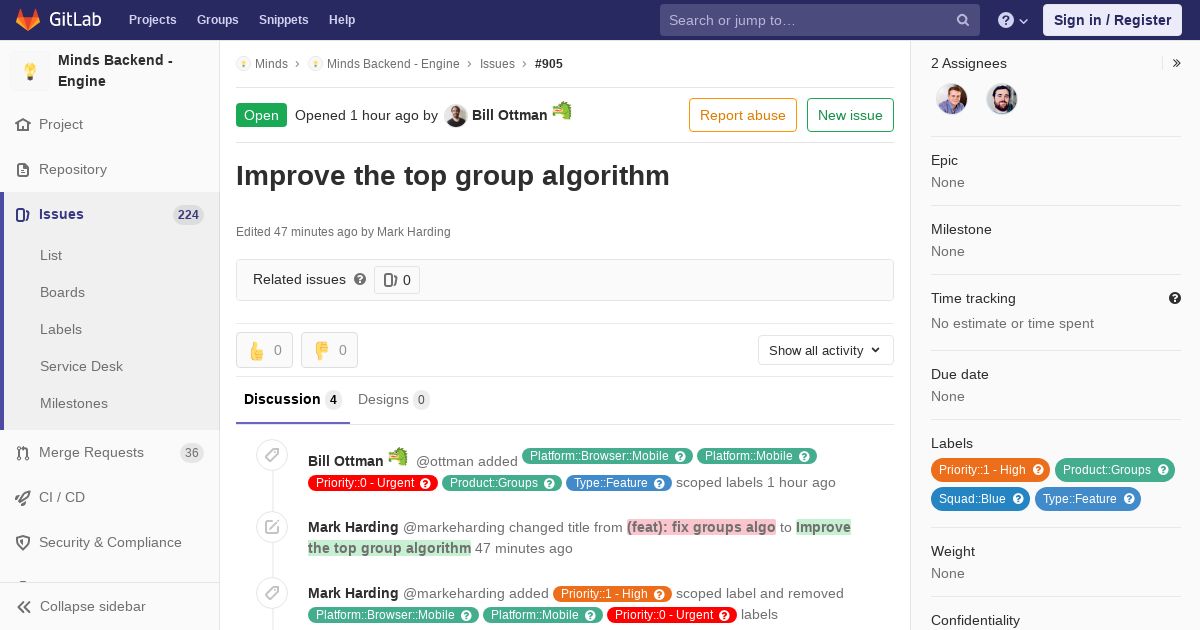Screen dimensions: 1200x630
Task: Toggle the thumbs down reaction
Action: tap(329, 350)
